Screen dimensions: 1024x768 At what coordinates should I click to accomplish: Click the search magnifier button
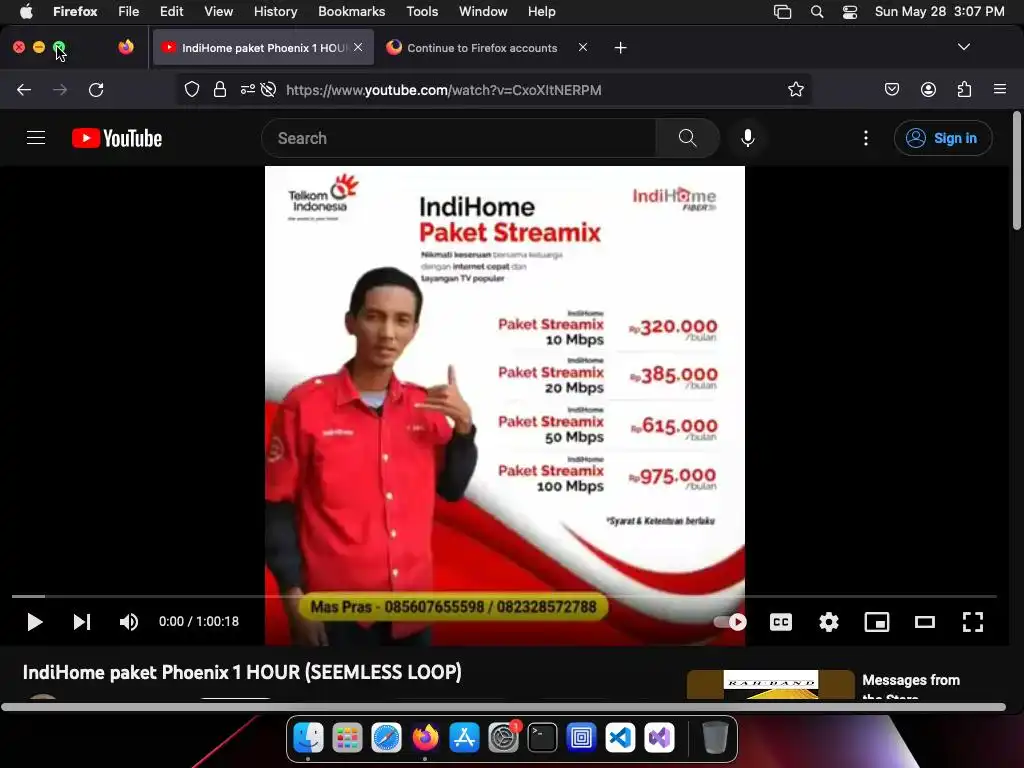tap(688, 138)
